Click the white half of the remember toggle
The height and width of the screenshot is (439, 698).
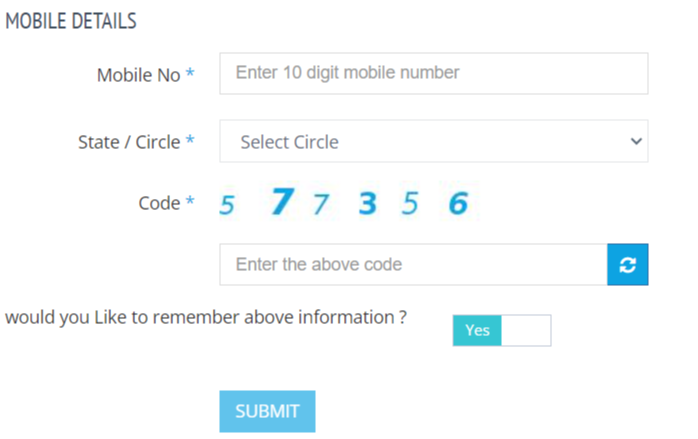[526, 330]
